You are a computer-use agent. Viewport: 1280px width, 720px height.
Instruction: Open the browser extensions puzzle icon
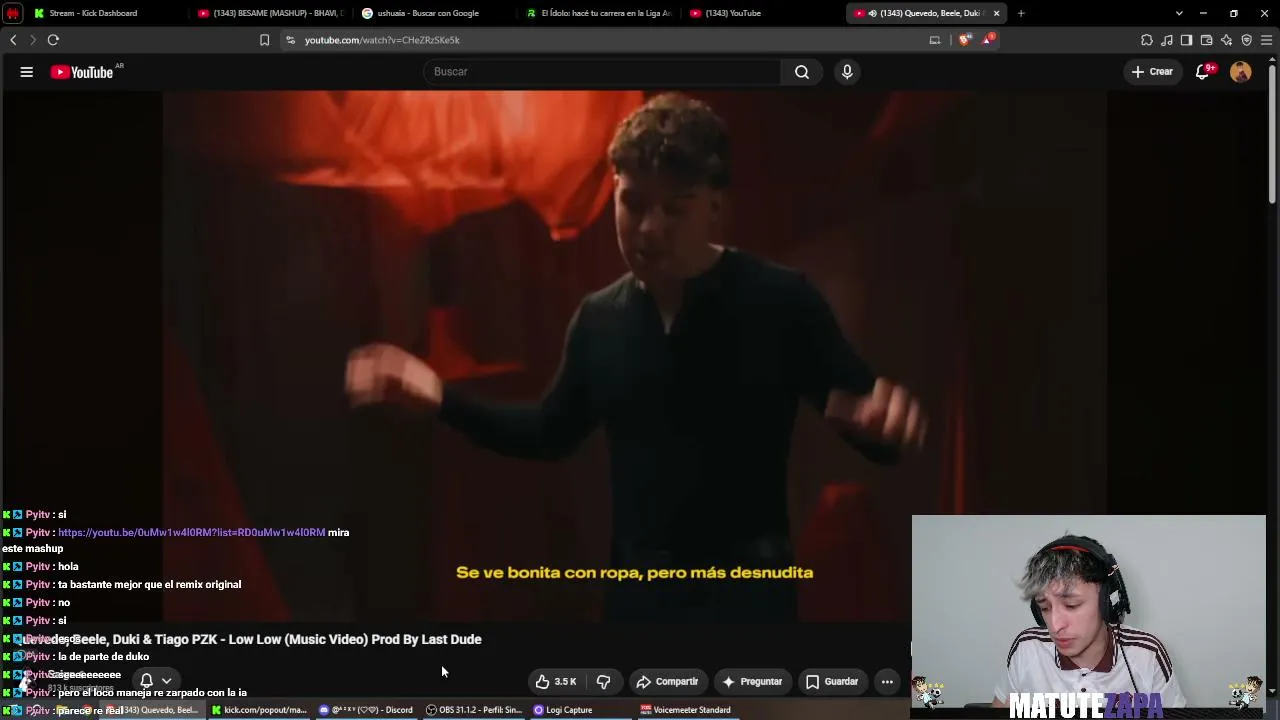coord(1147,40)
